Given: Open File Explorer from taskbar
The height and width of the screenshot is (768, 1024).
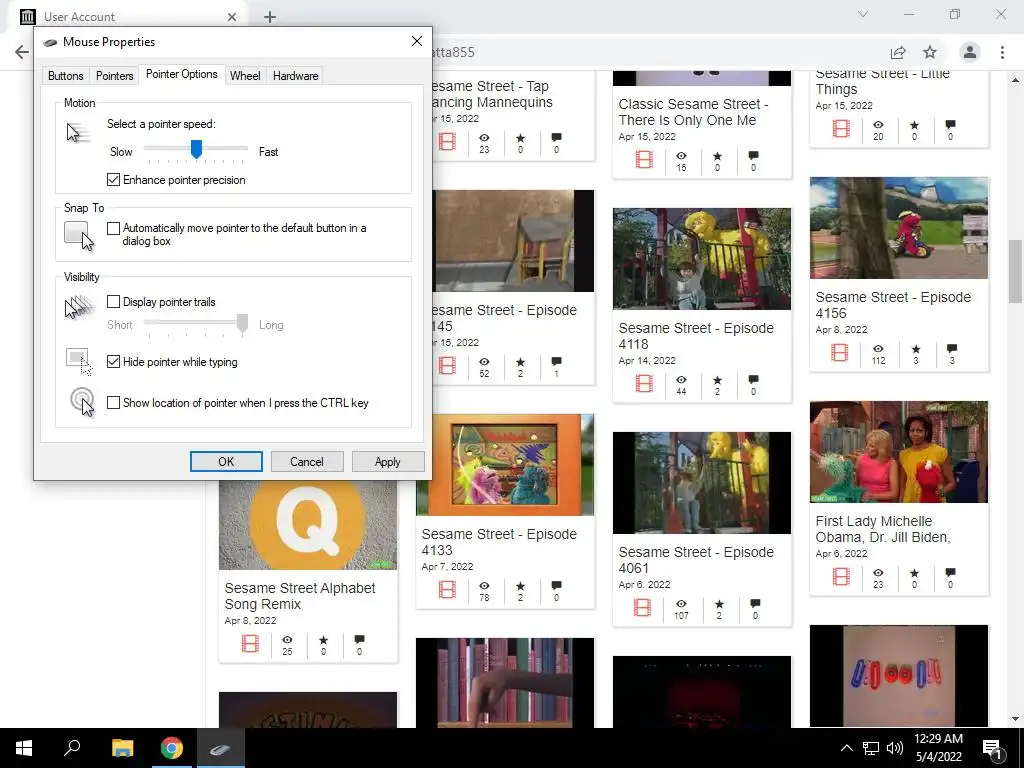Looking at the screenshot, I should tap(122, 748).
